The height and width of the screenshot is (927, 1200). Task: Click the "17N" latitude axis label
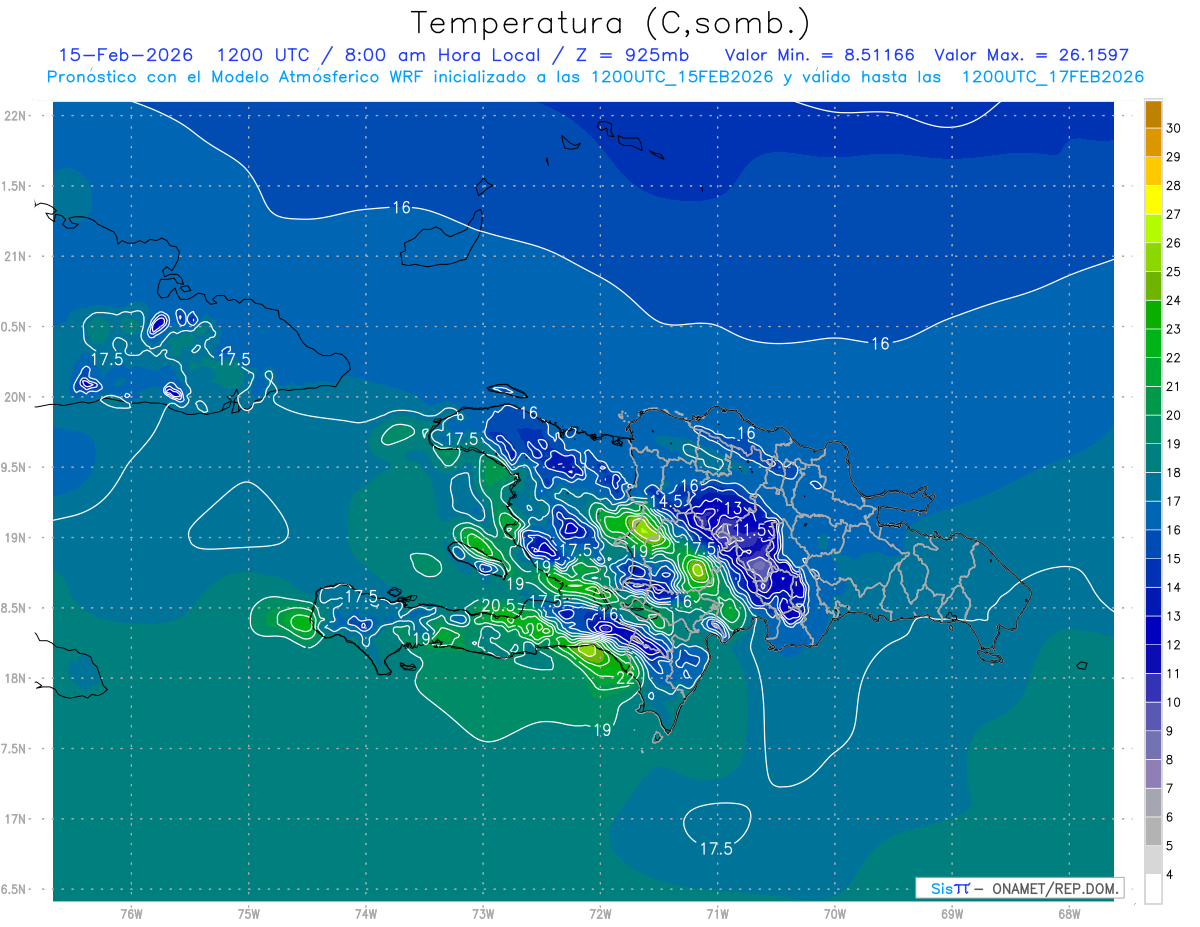[x=15, y=819]
